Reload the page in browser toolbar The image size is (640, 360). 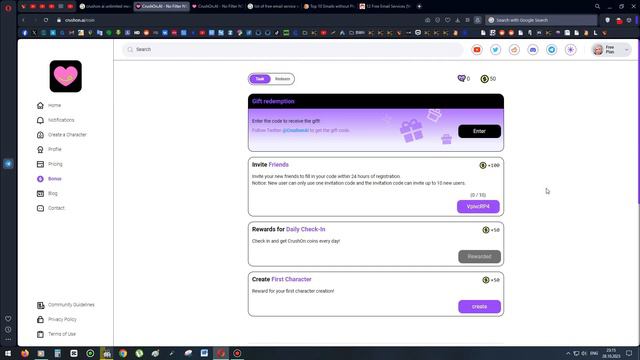coord(46,20)
